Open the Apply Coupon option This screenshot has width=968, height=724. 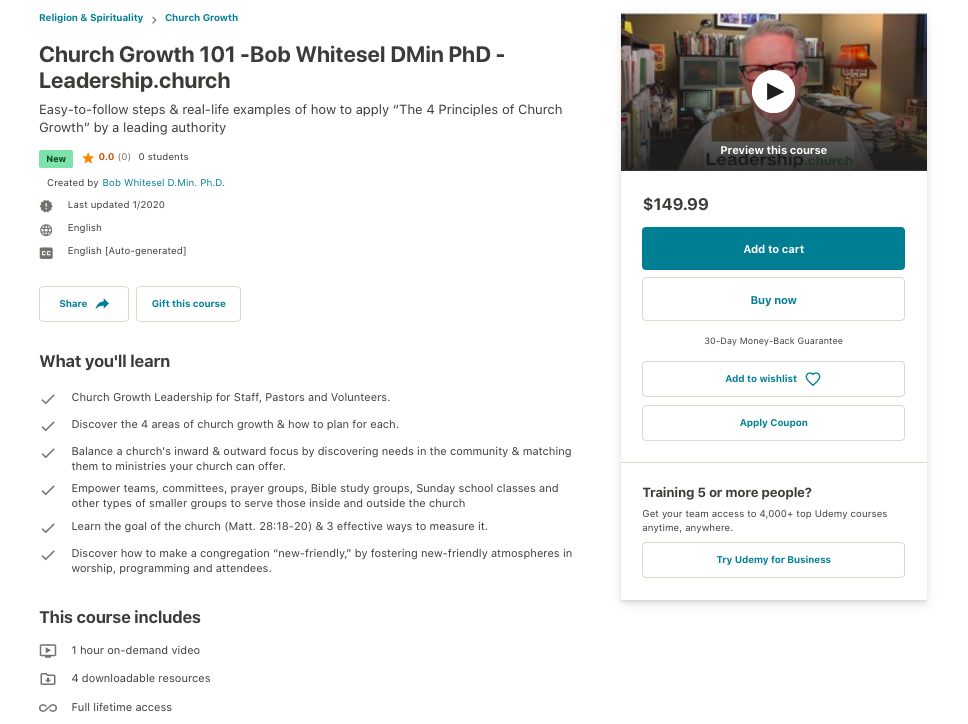click(773, 423)
